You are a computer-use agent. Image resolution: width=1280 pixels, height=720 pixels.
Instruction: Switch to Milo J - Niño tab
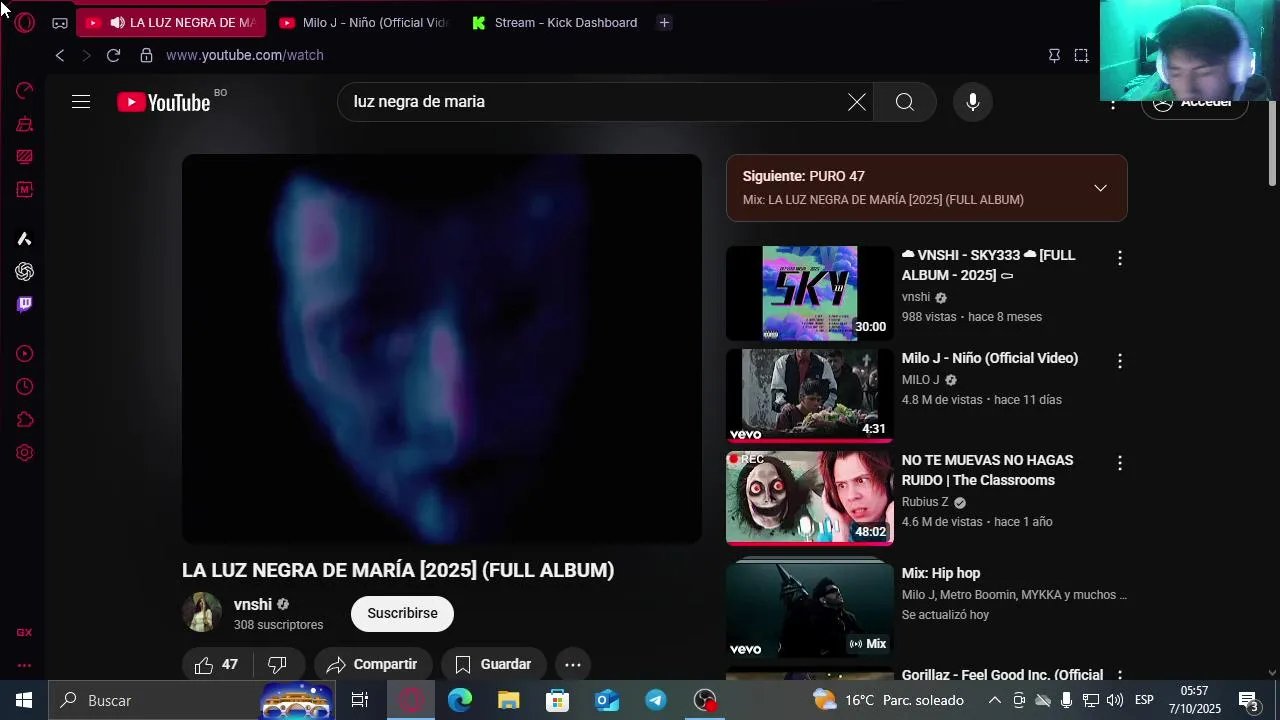click(x=365, y=23)
